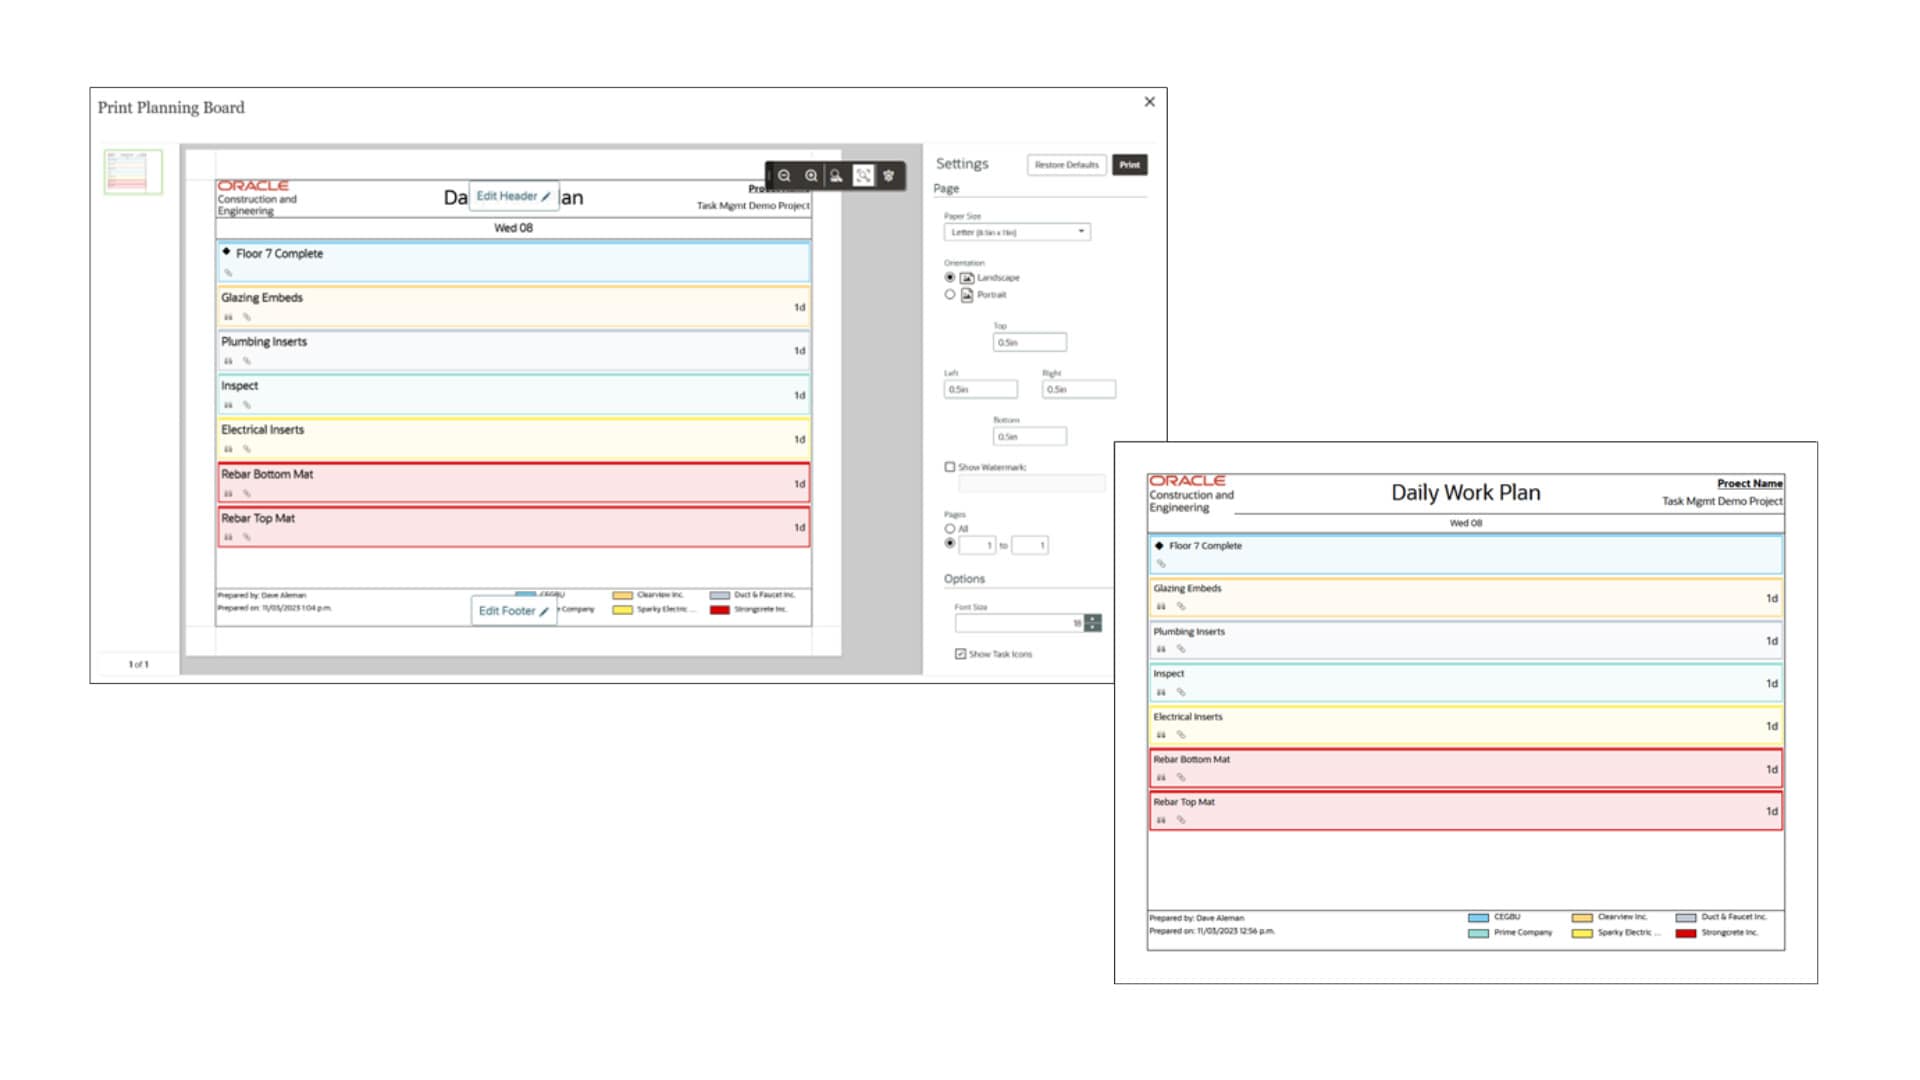Increase the Font Size stepper value
The height and width of the screenshot is (1080, 1920).
coord(1093,619)
